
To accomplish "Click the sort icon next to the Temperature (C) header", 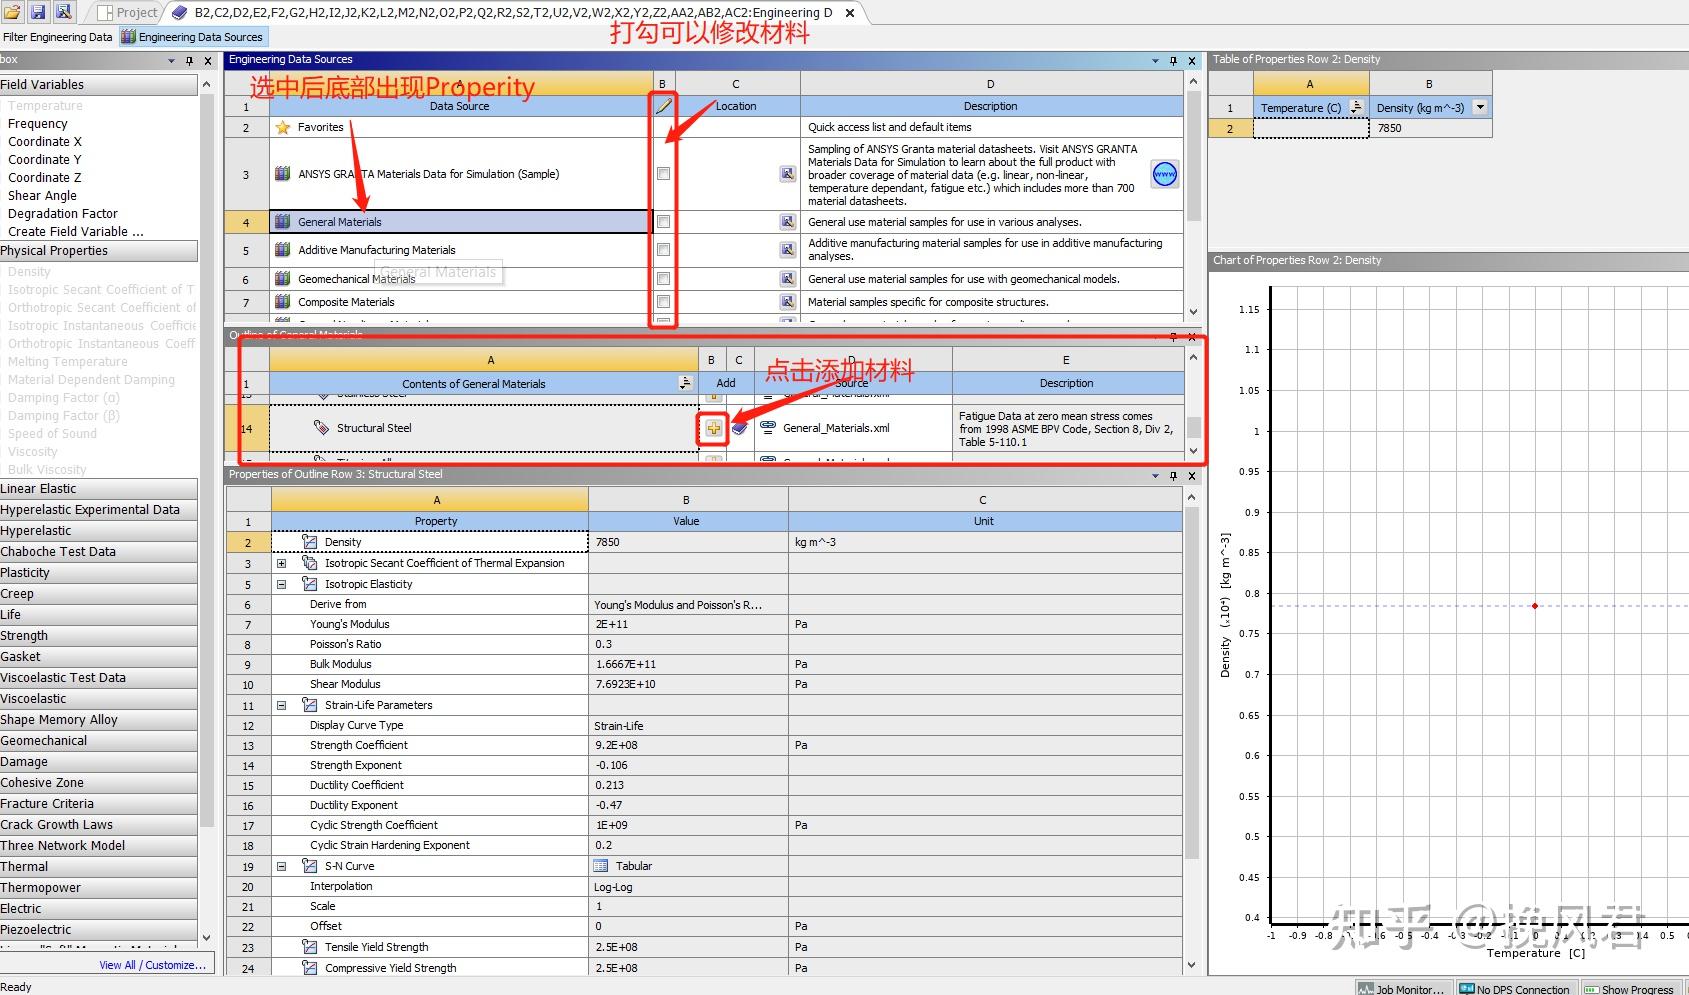I will point(1356,107).
